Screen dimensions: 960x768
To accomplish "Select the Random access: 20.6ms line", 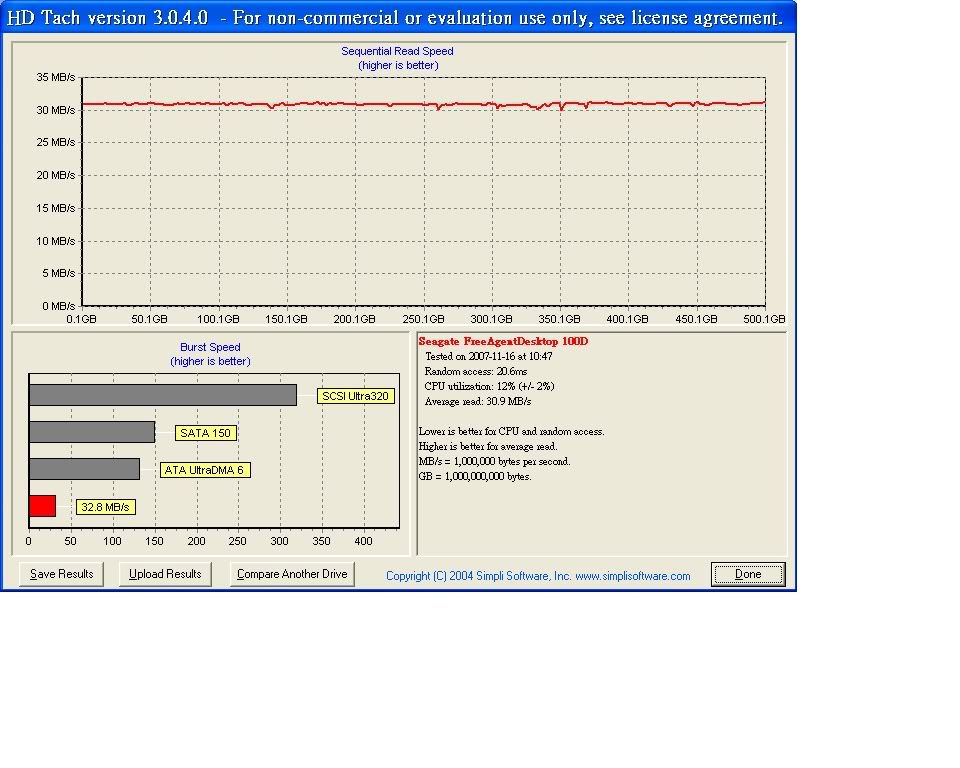I will [476, 371].
